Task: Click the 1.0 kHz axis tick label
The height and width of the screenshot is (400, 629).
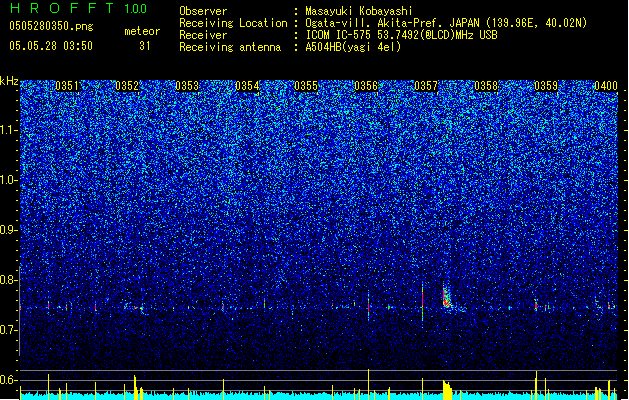Action: pyautogui.click(x=9, y=180)
